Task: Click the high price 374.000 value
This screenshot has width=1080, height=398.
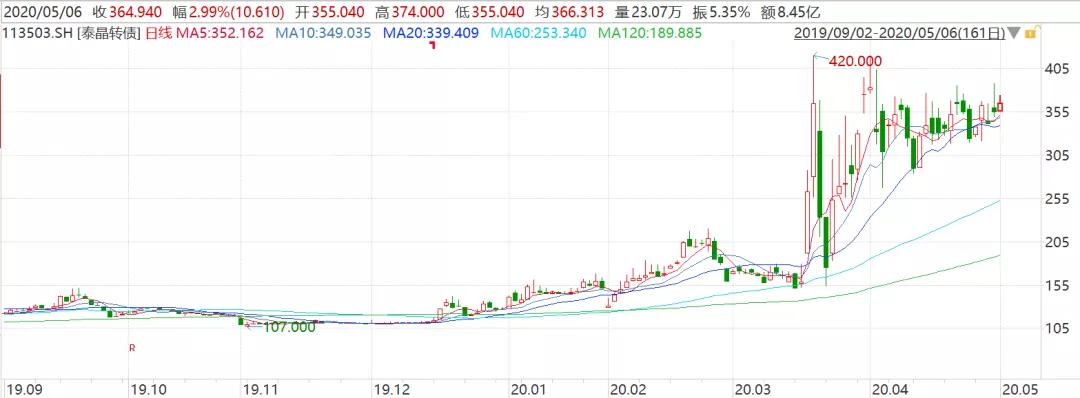Action: click(x=417, y=12)
